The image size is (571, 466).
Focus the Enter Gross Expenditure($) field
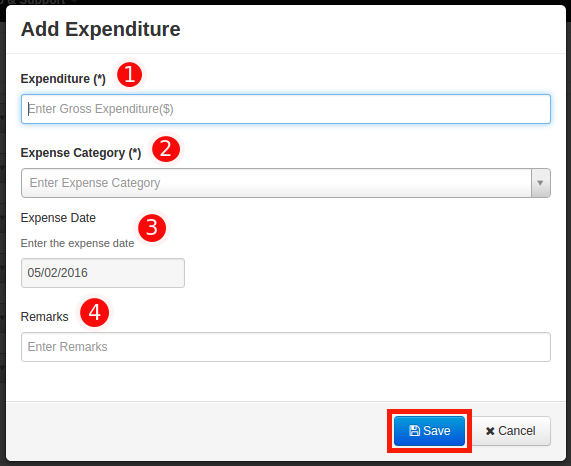click(x=286, y=109)
